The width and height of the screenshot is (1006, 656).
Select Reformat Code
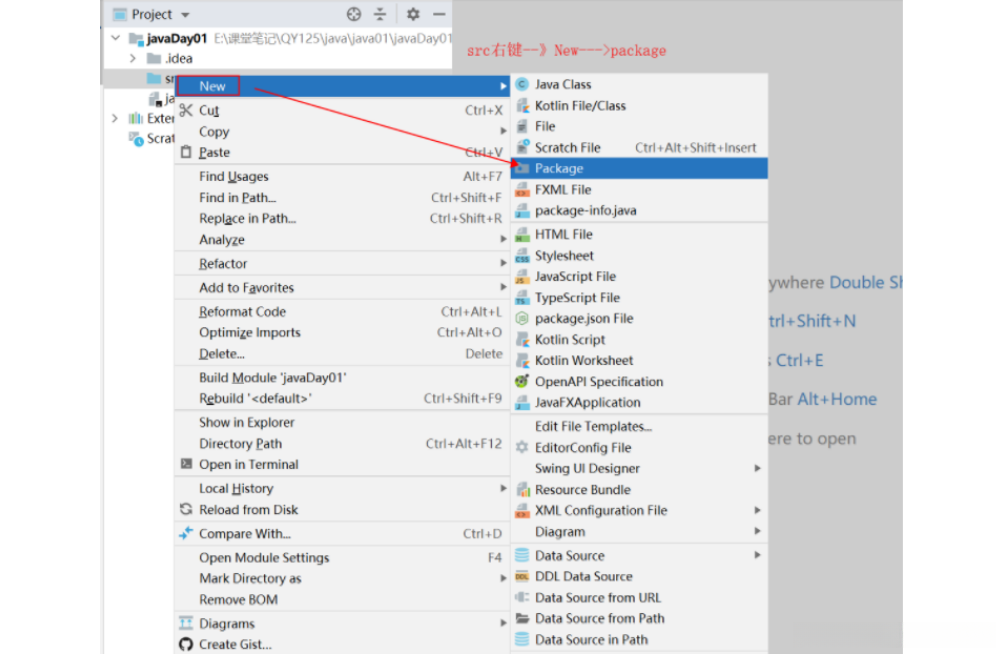click(342, 311)
